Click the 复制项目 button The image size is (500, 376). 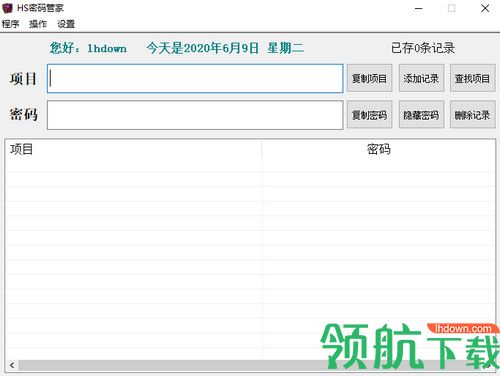(x=369, y=78)
